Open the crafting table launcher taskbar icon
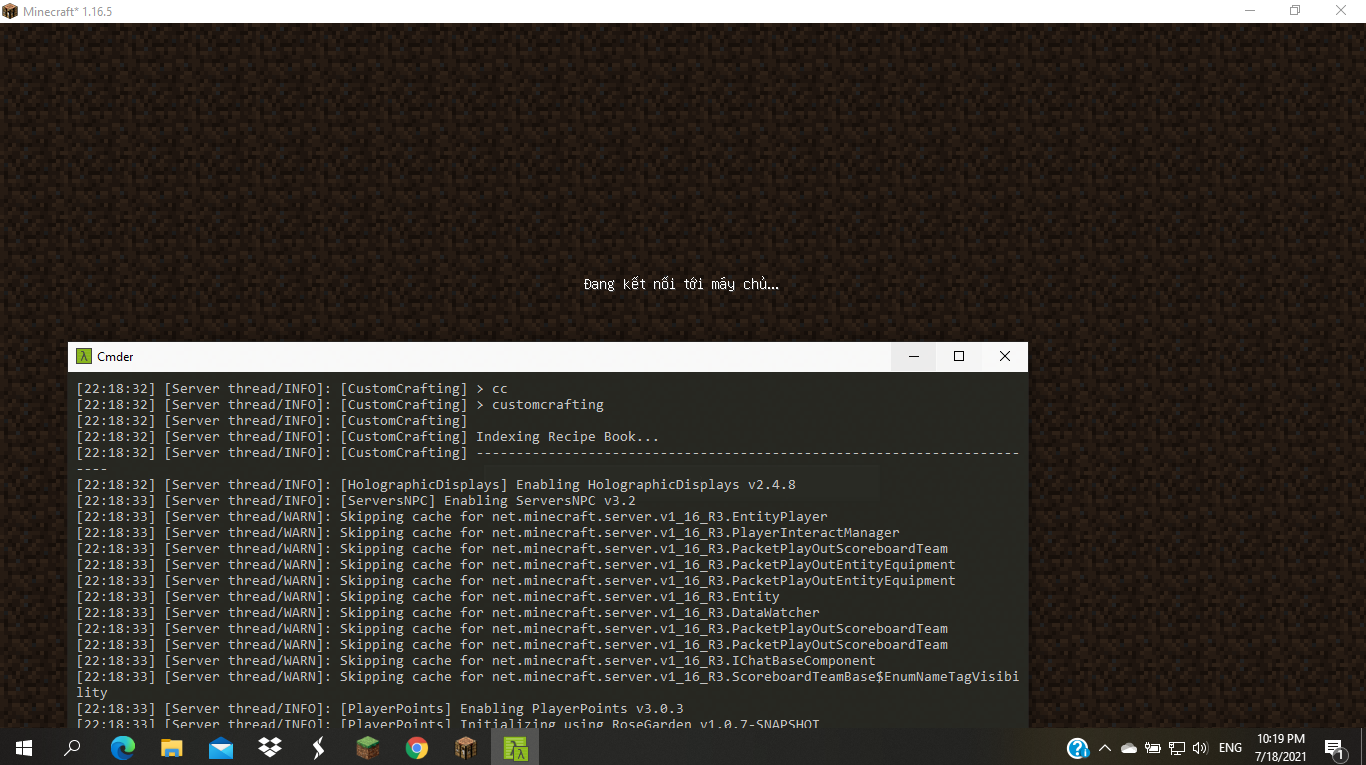 coord(466,747)
